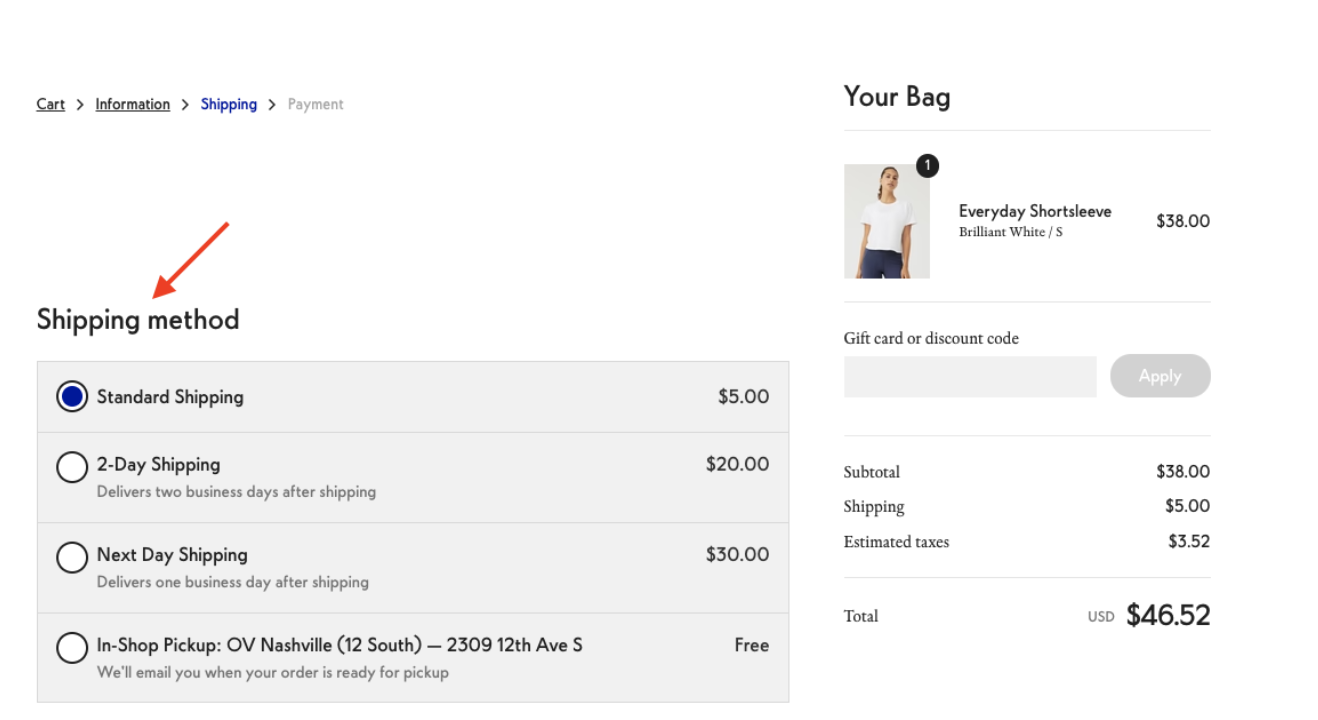This screenshot has width=1318, height=720.
Task: Click the quantity badge on product image
Action: coord(927,165)
